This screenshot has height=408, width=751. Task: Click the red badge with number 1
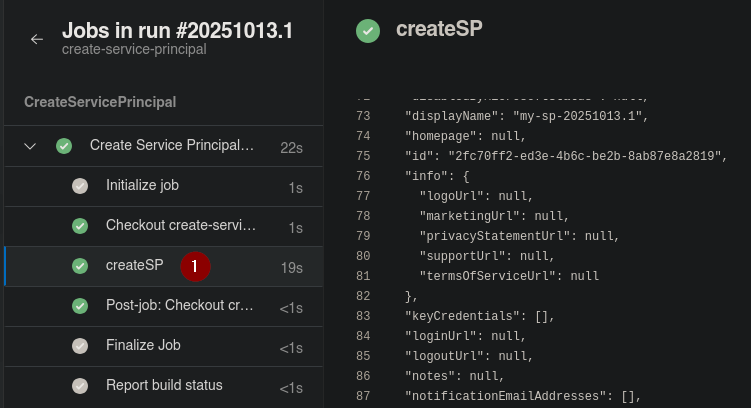coord(195,266)
